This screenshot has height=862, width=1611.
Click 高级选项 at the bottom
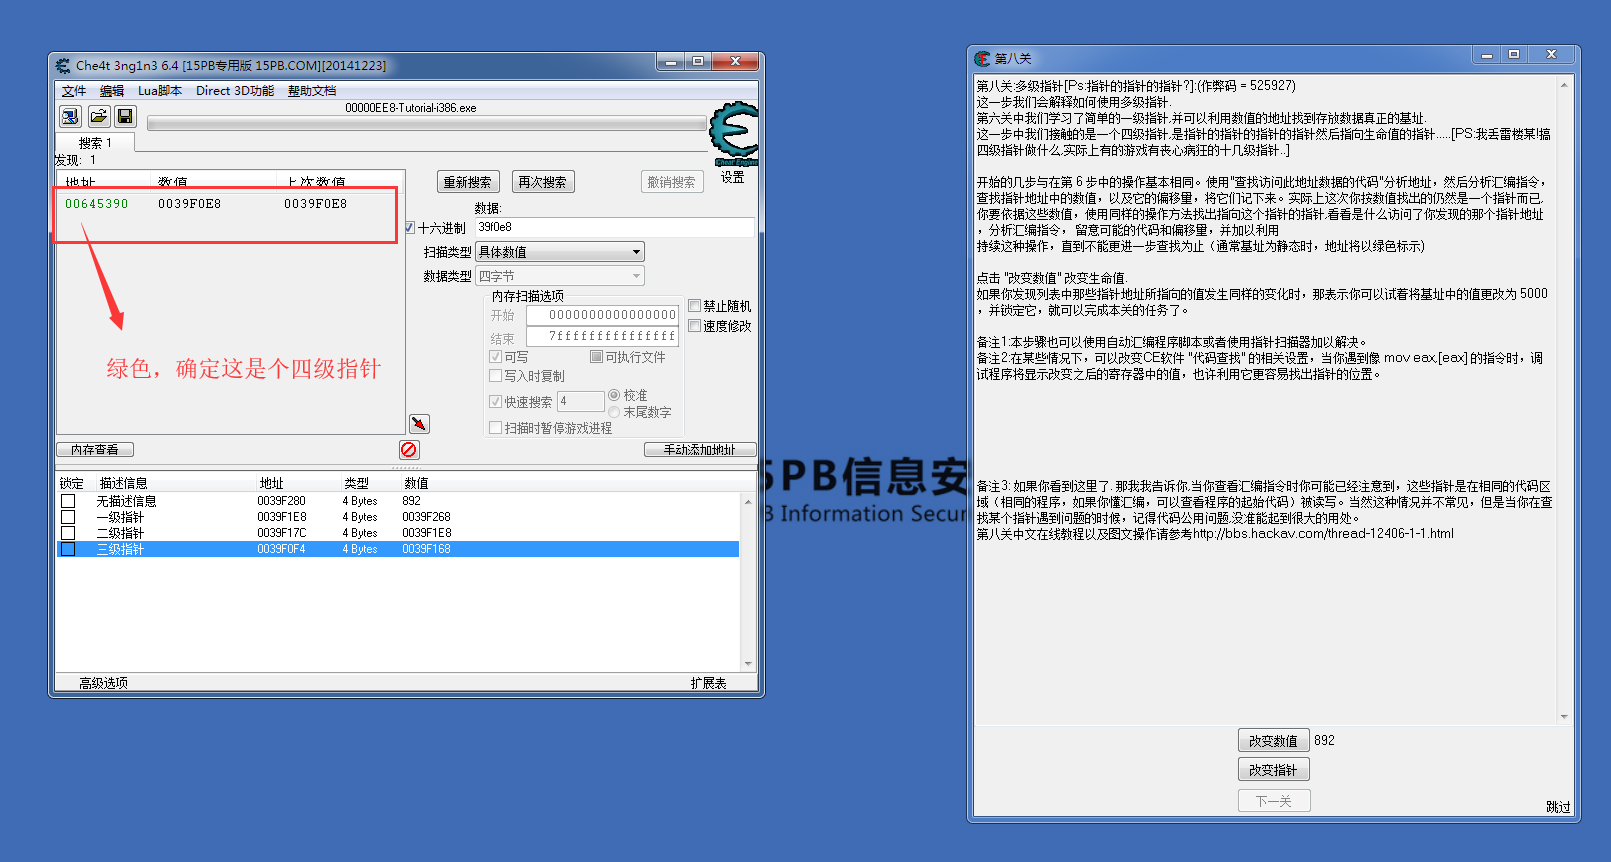103,683
